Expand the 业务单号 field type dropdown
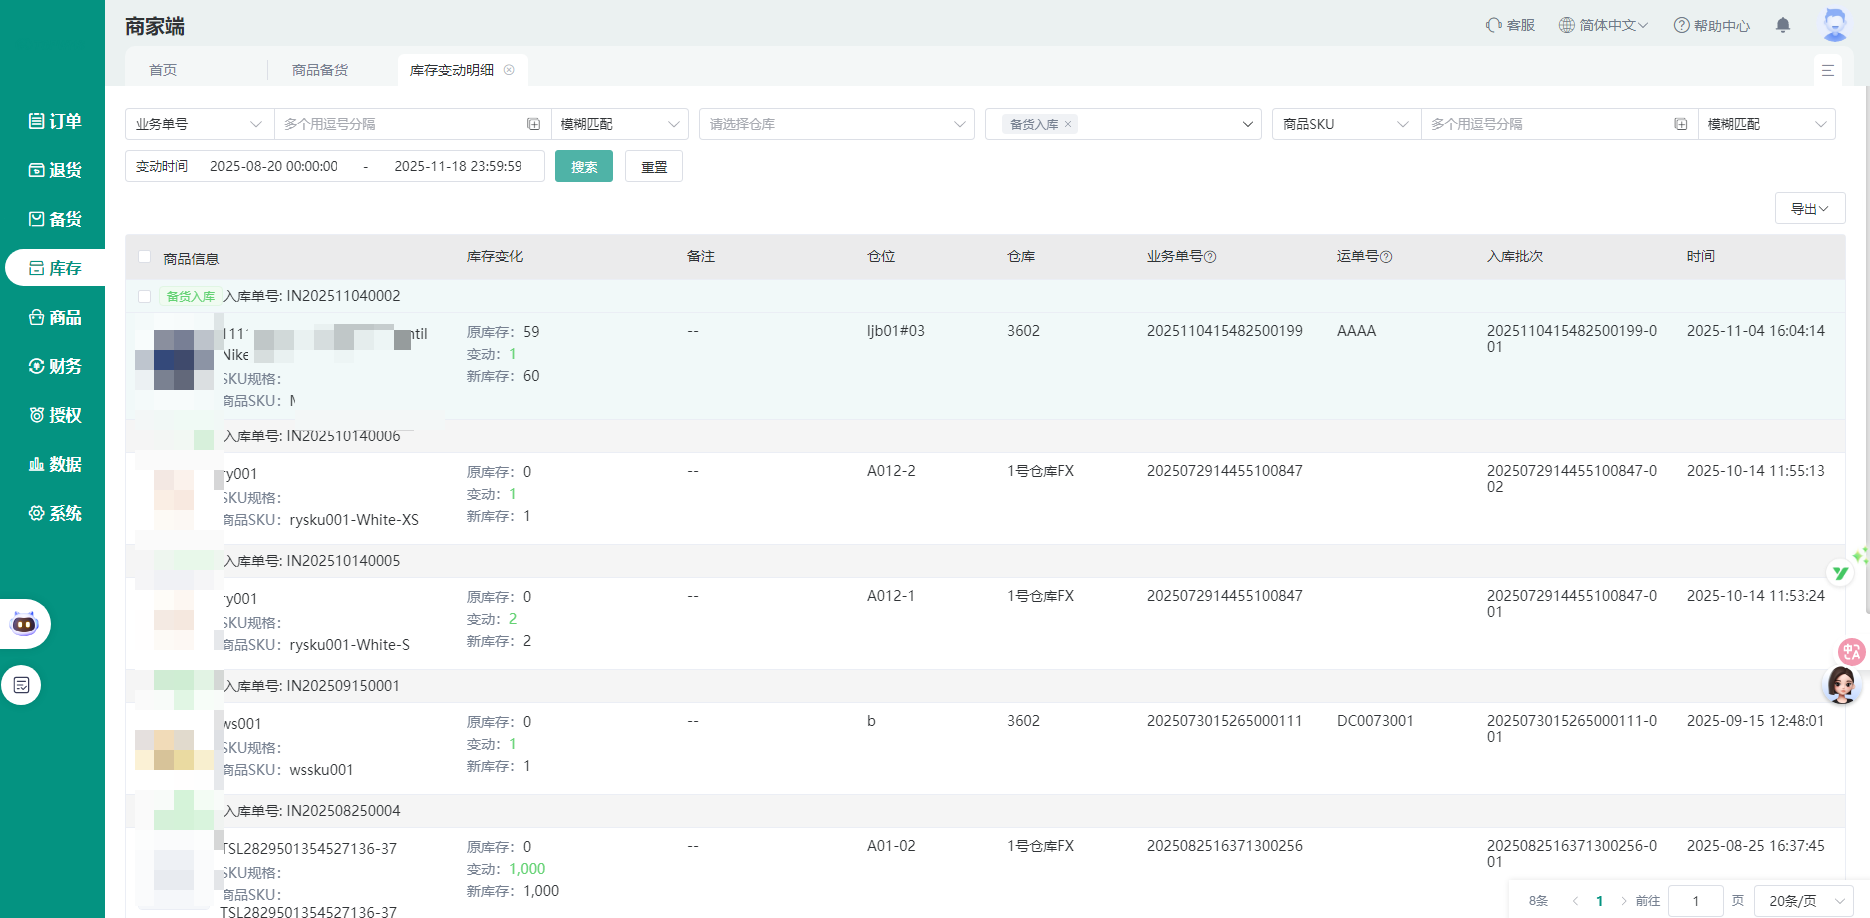The height and width of the screenshot is (918, 1870). pyautogui.click(x=197, y=124)
